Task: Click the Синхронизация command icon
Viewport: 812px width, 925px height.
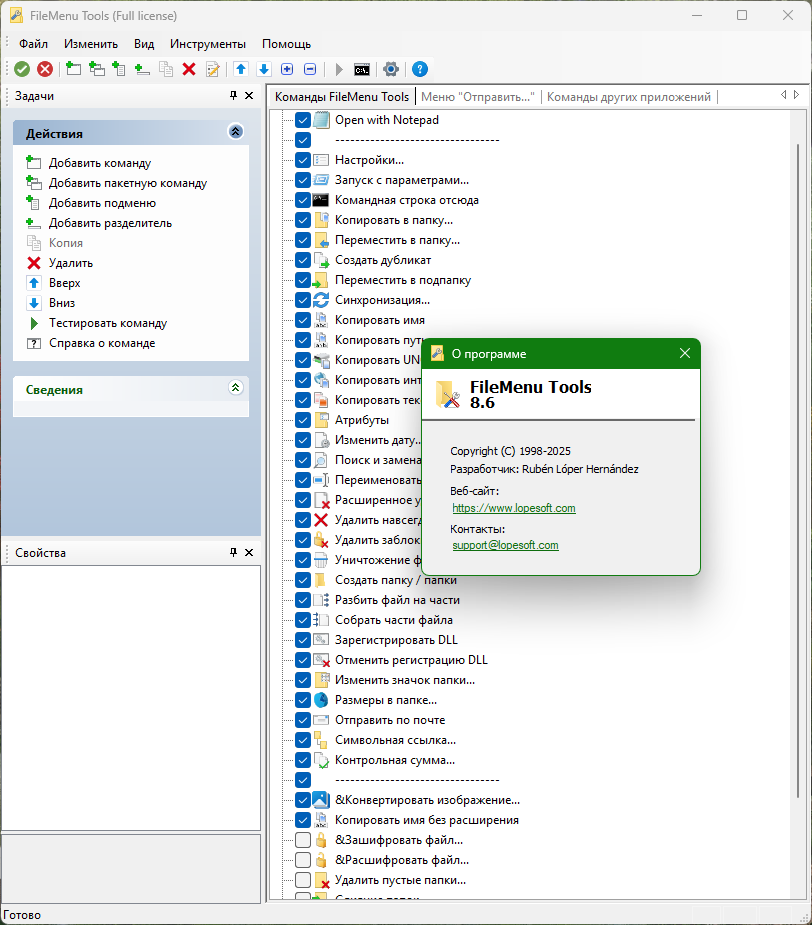Action: click(321, 300)
